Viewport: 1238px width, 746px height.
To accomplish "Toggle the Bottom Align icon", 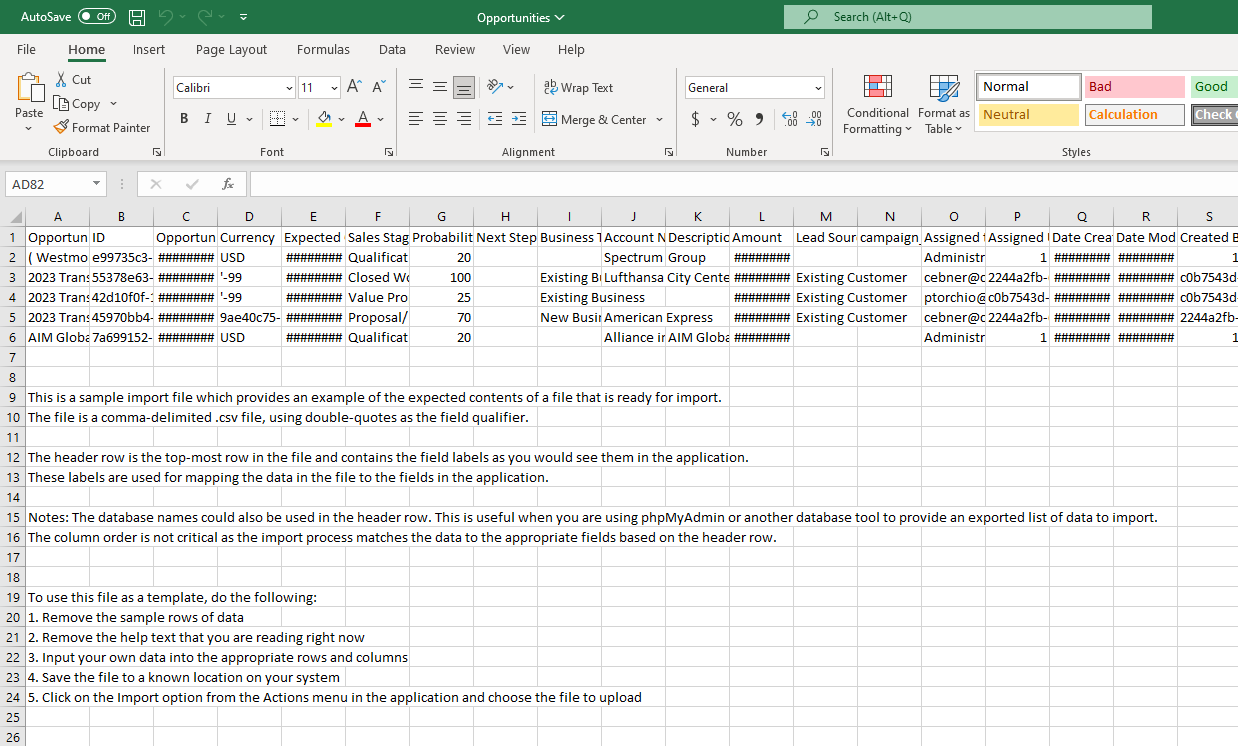I will click(464, 87).
